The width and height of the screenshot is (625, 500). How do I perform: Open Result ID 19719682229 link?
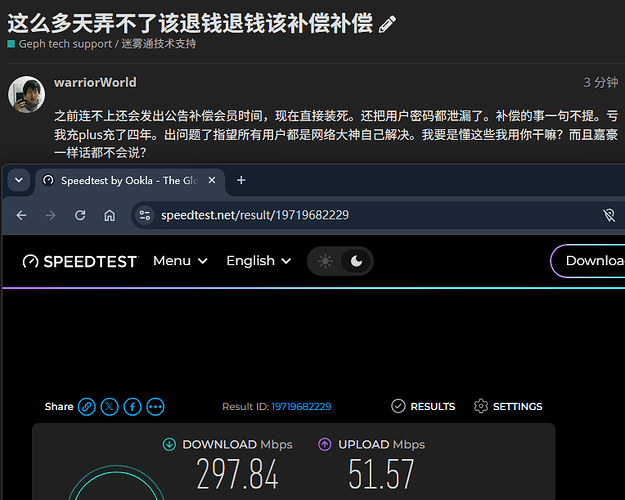301,407
